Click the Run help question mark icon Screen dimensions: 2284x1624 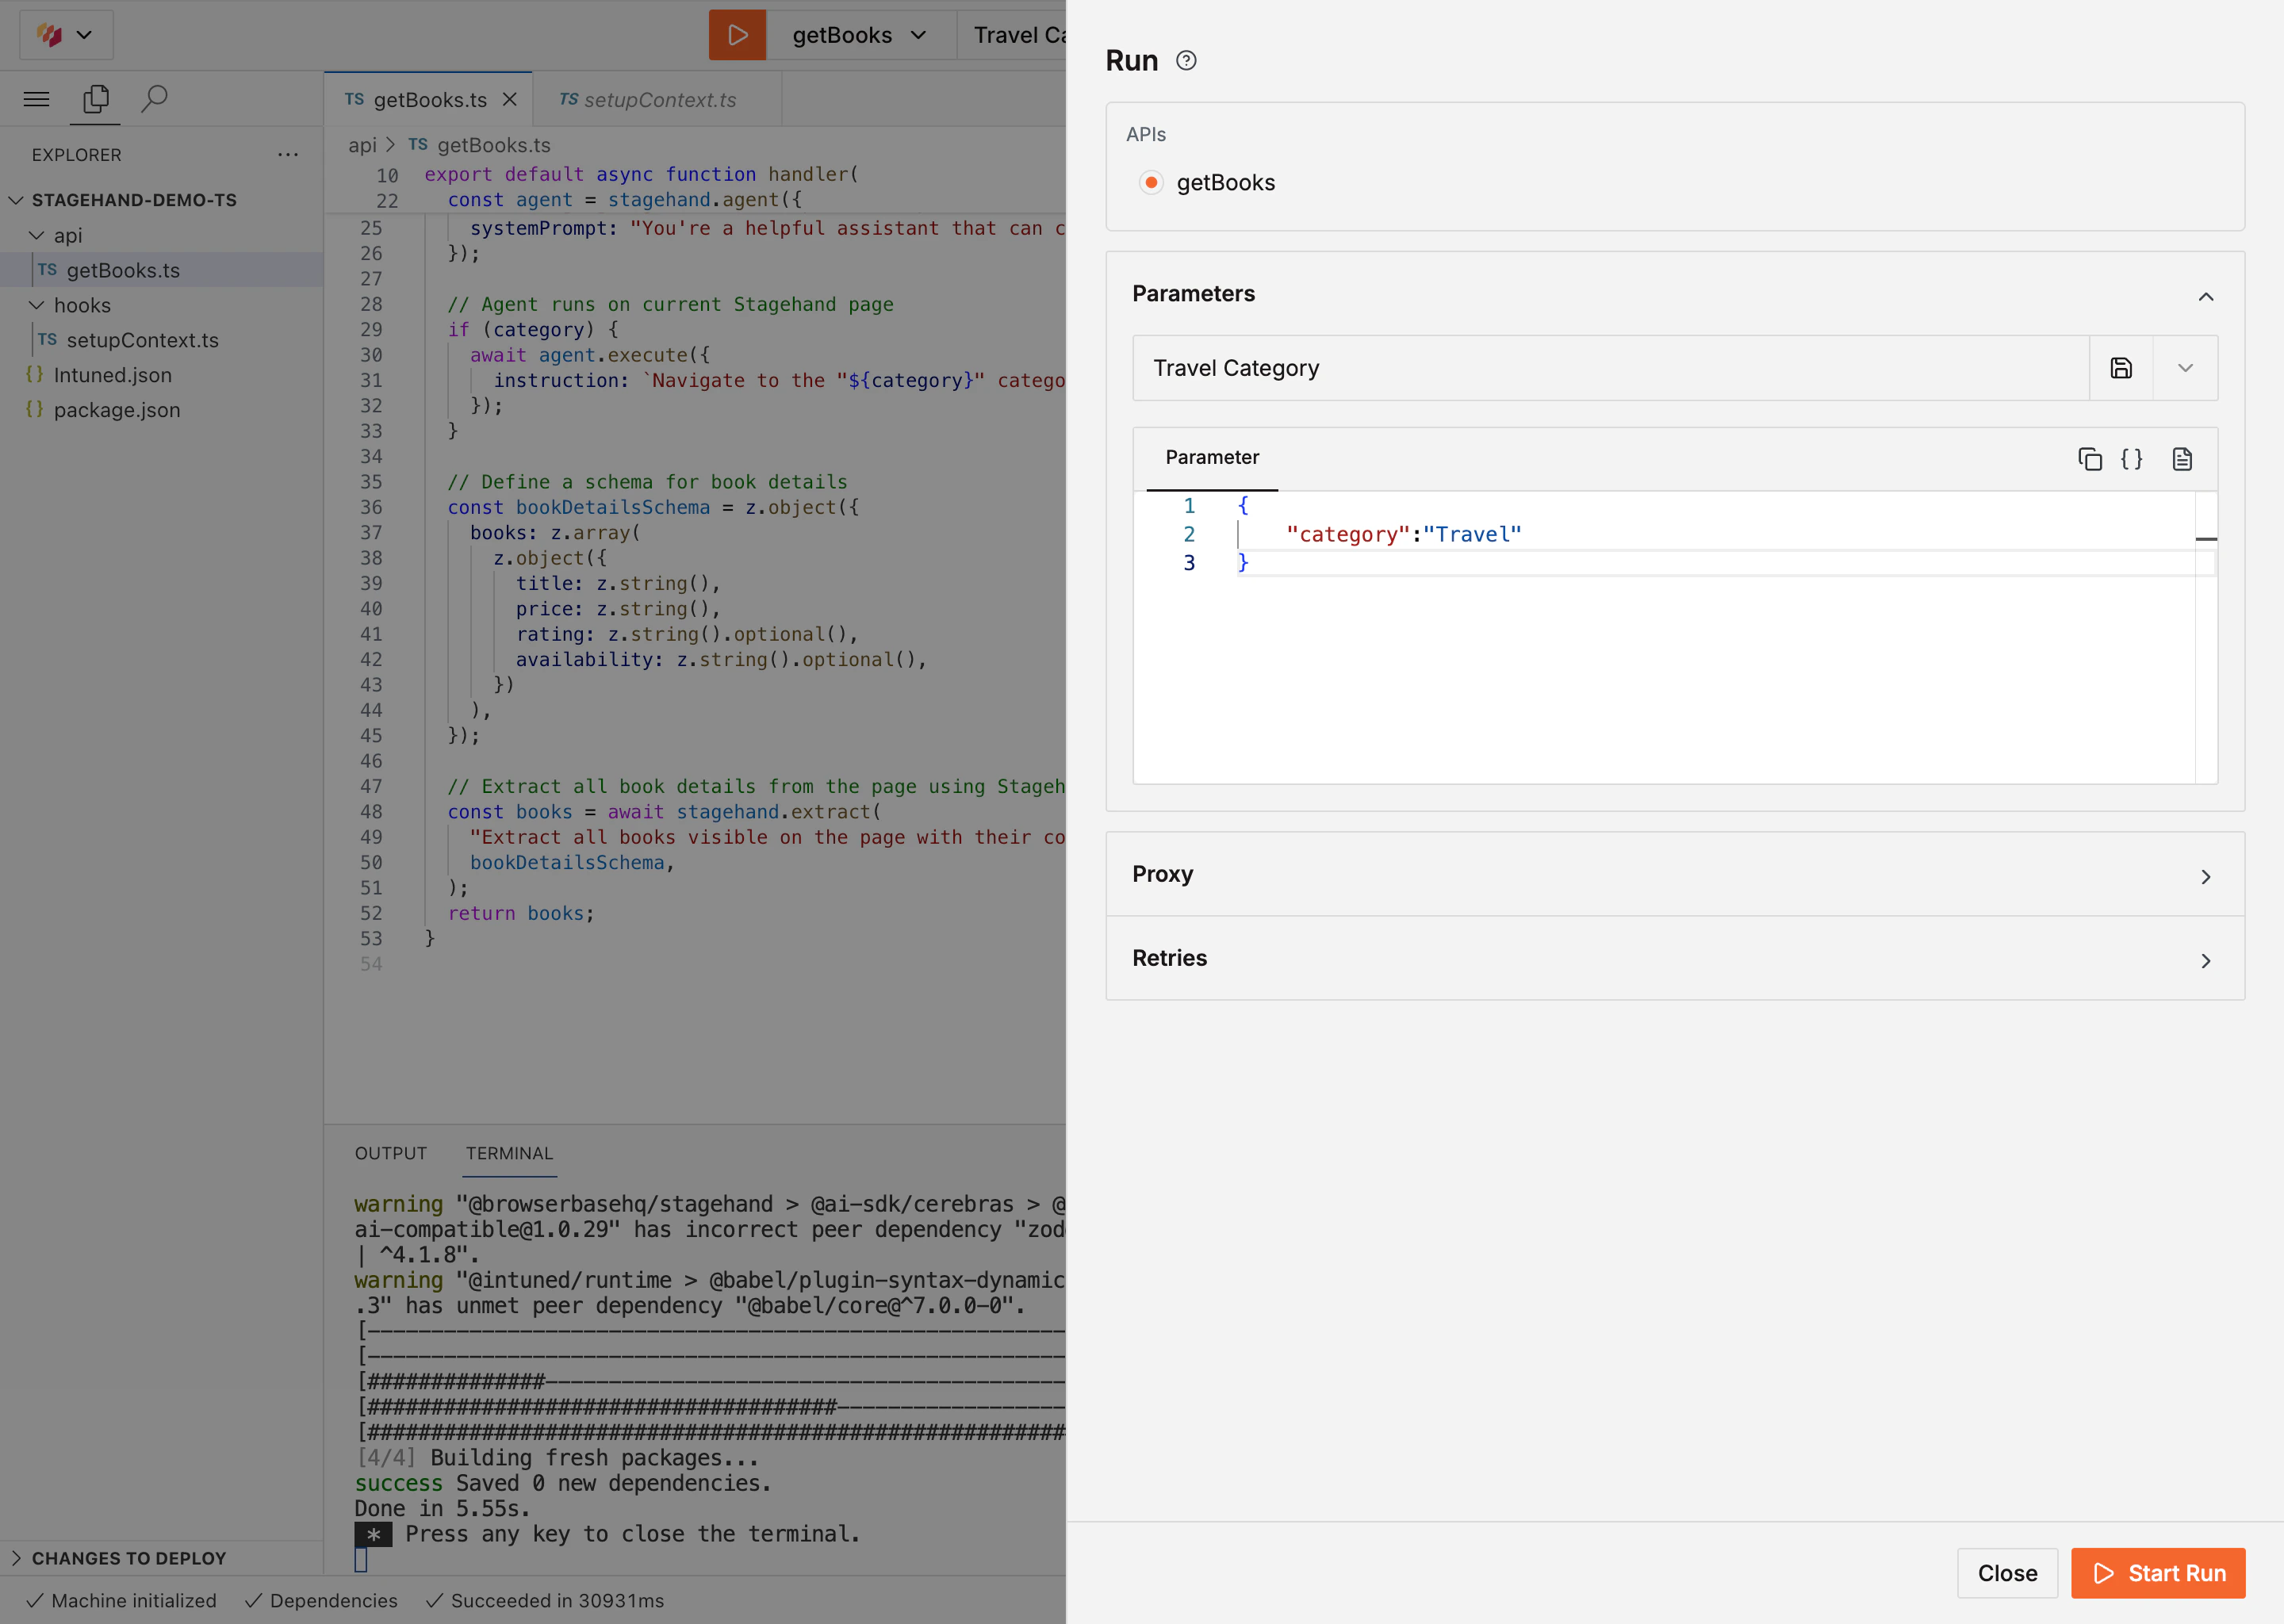(1186, 61)
